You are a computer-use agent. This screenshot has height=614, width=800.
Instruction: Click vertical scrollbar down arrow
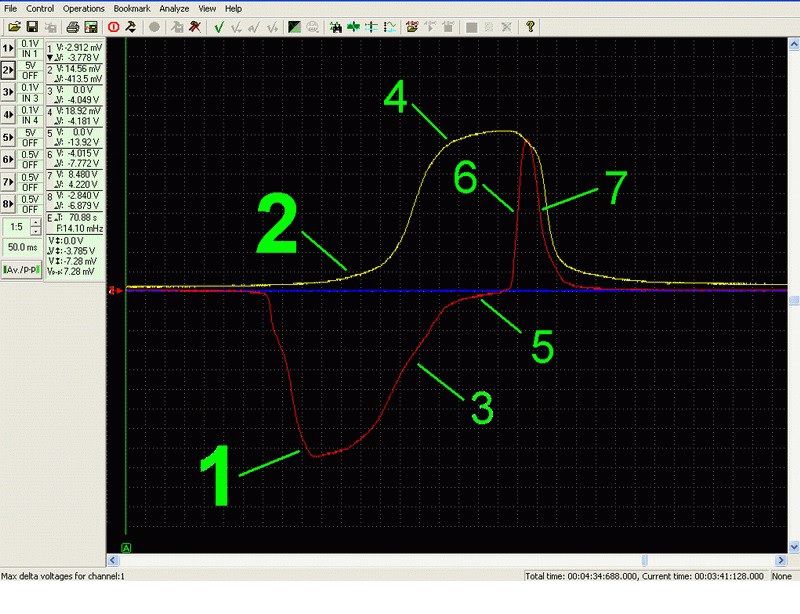(794, 548)
